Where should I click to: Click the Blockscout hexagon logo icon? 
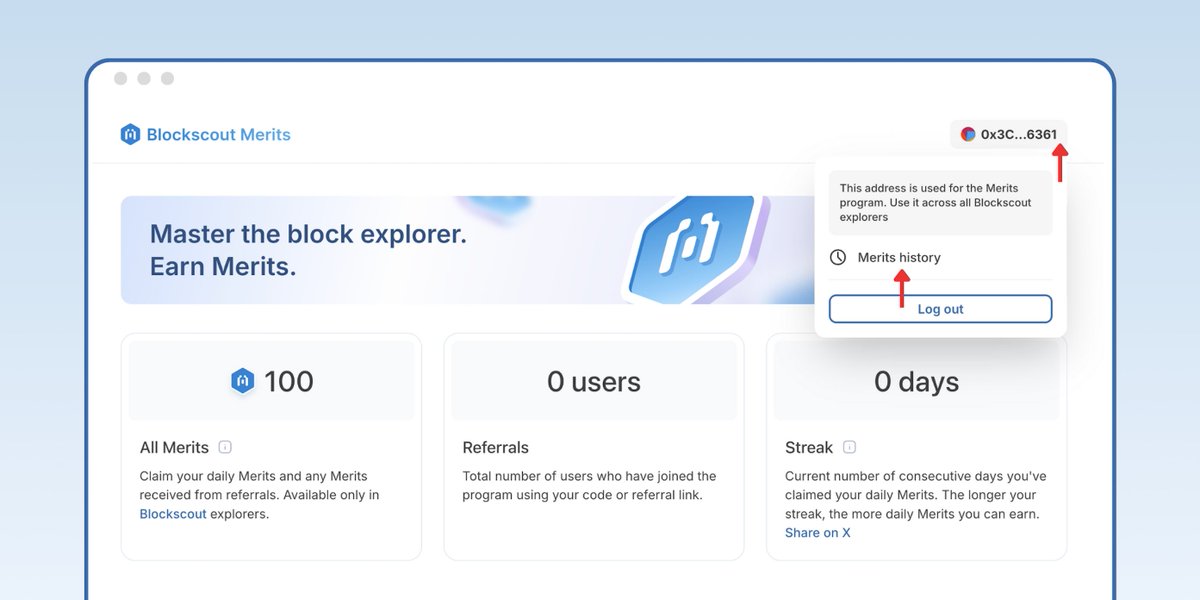[x=130, y=134]
